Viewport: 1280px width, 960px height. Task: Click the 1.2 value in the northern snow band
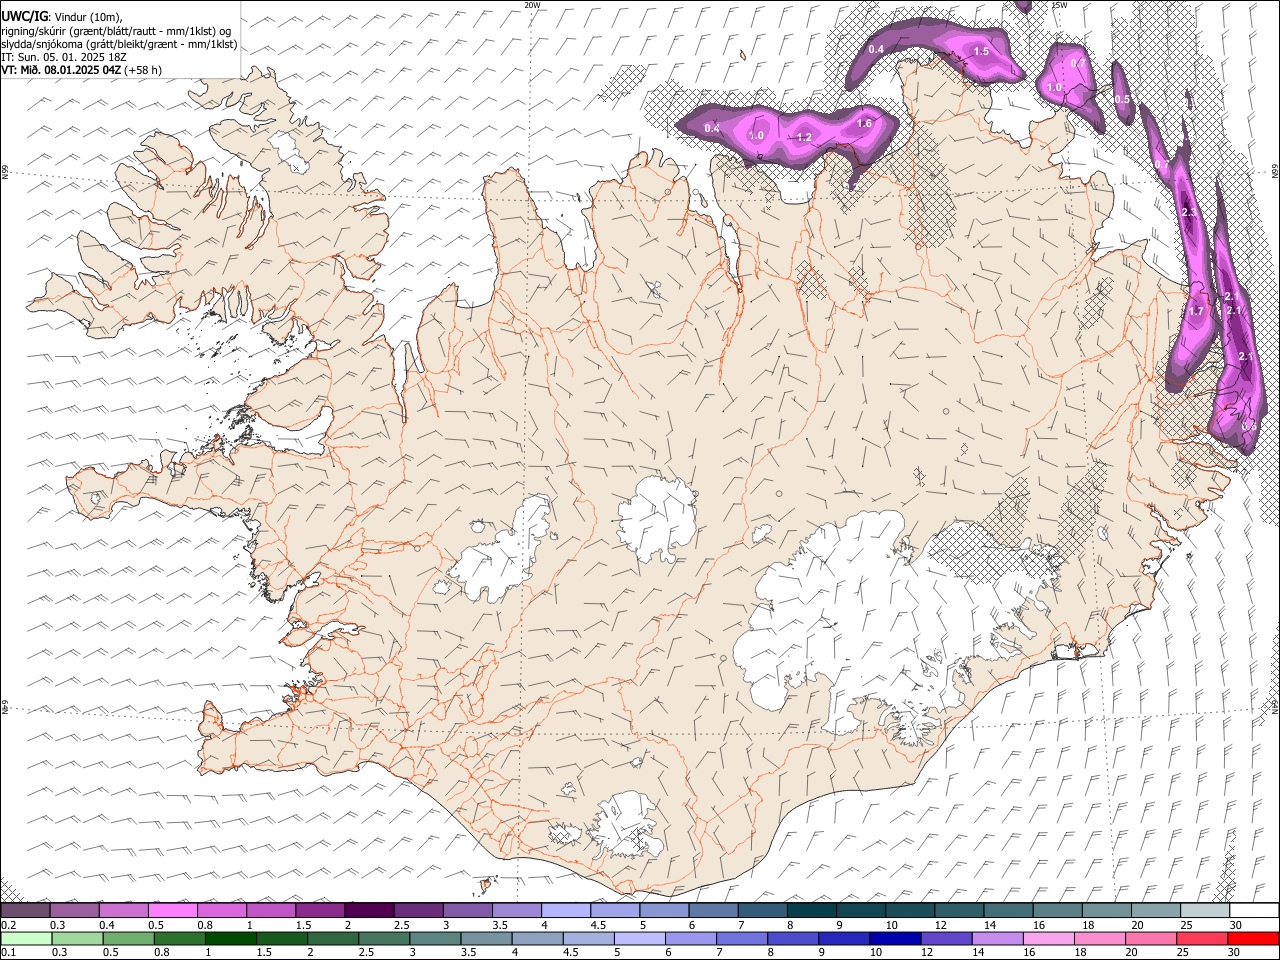coord(804,138)
